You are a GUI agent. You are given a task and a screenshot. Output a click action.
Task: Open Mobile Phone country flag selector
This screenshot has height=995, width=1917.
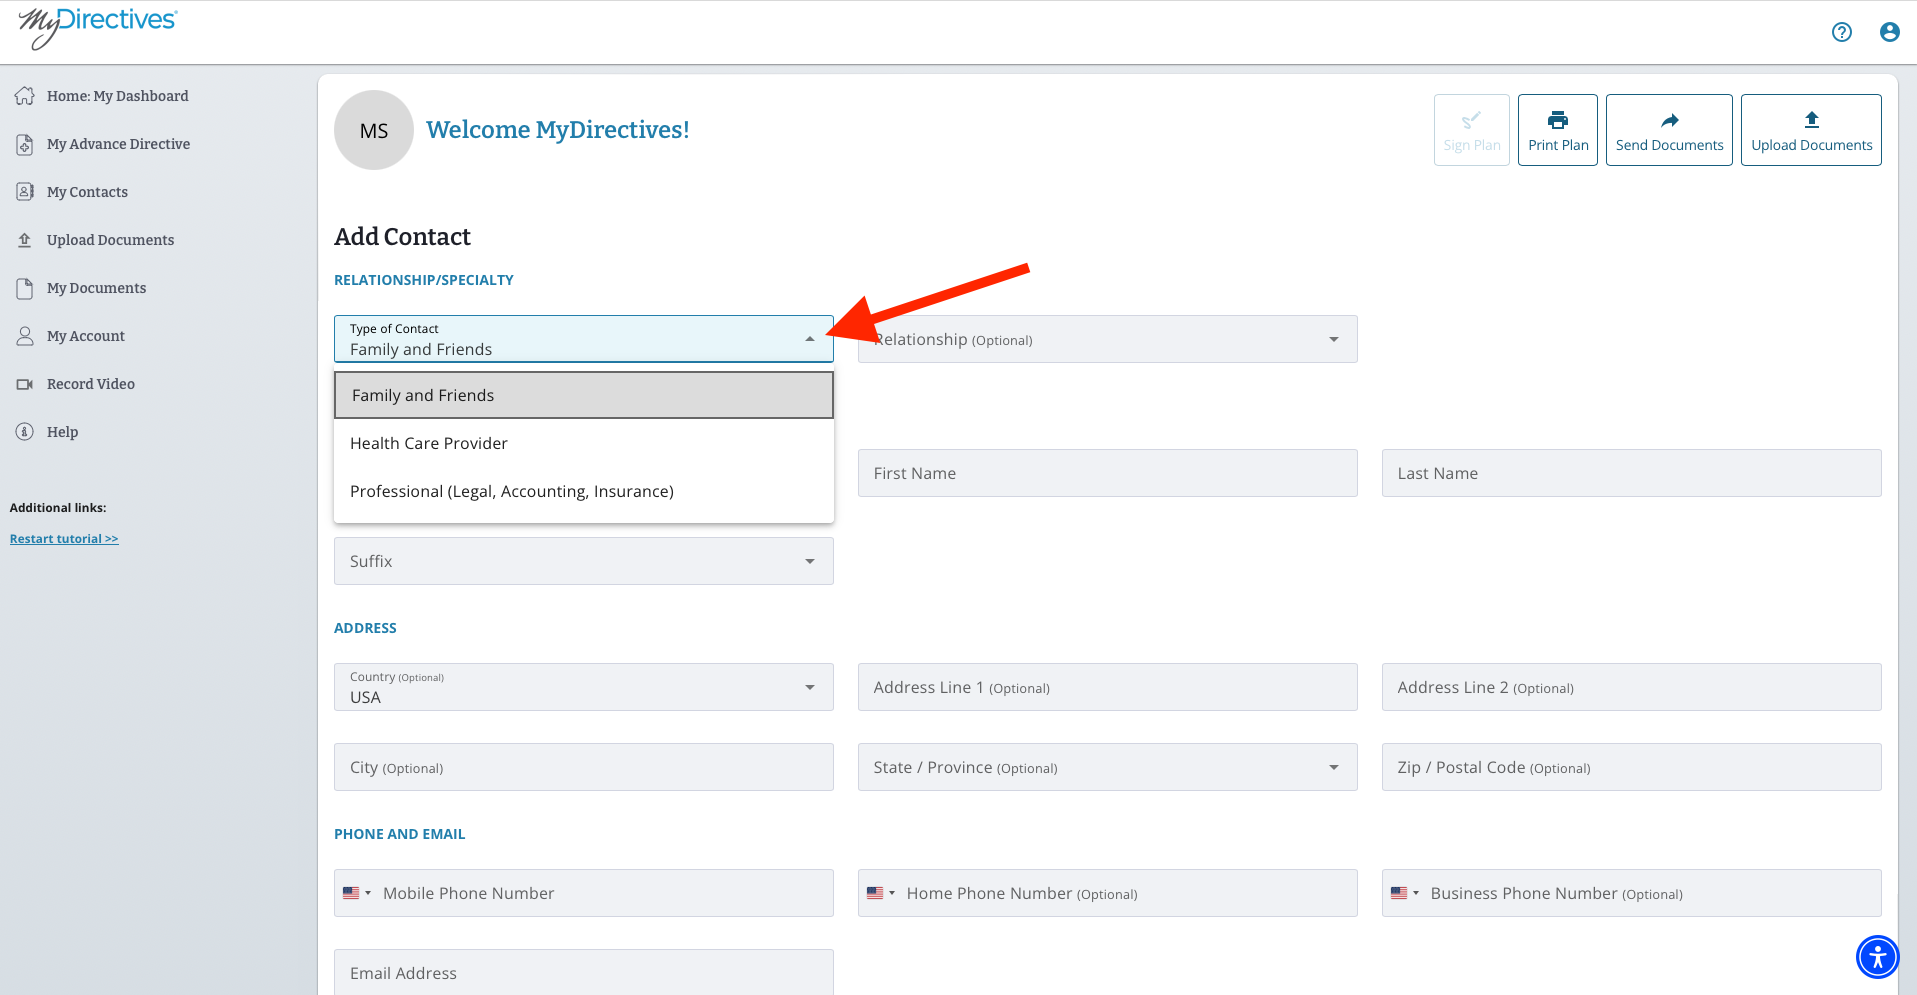(x=357, y=893)
